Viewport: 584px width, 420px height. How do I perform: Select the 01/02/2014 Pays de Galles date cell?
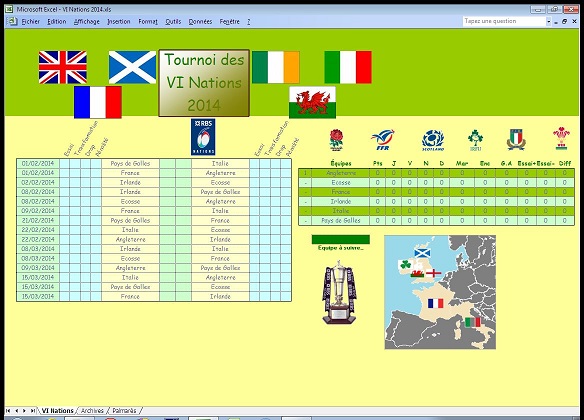pyautogui.click(x=38, y=163)
